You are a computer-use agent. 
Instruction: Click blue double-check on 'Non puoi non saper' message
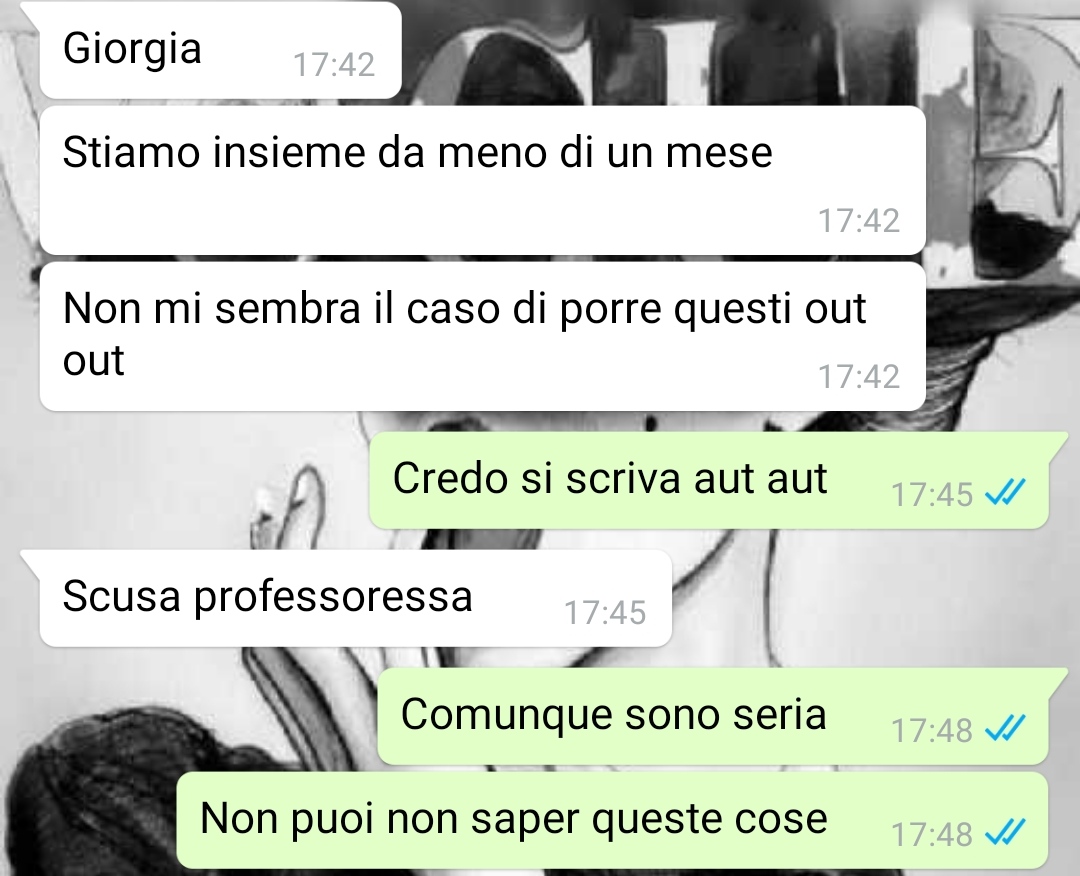(x=1006, y=832)
